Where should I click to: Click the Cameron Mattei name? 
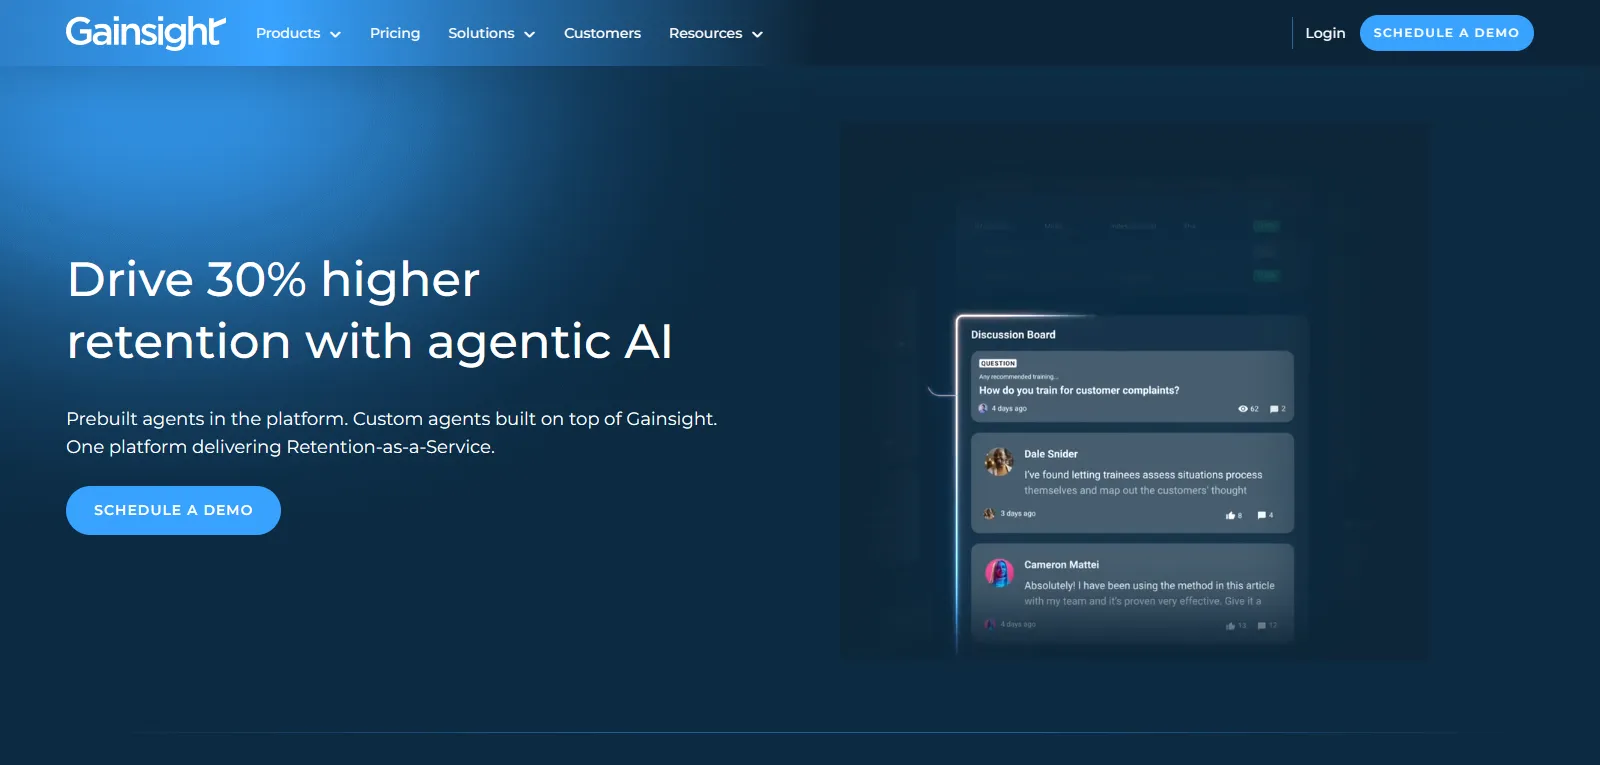point(1061,565)
